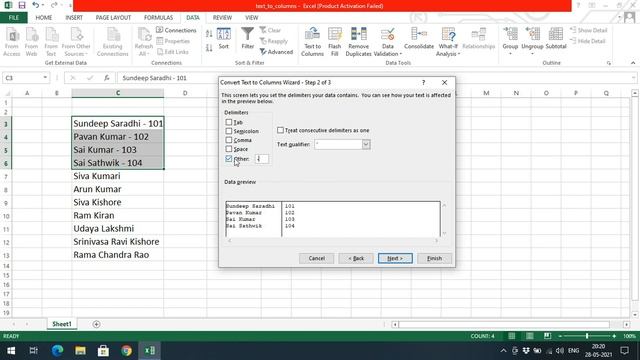Screen dimensions: 640x360
Task: Enable the Comma delimiter checkbox
Action: coord(229,140)
